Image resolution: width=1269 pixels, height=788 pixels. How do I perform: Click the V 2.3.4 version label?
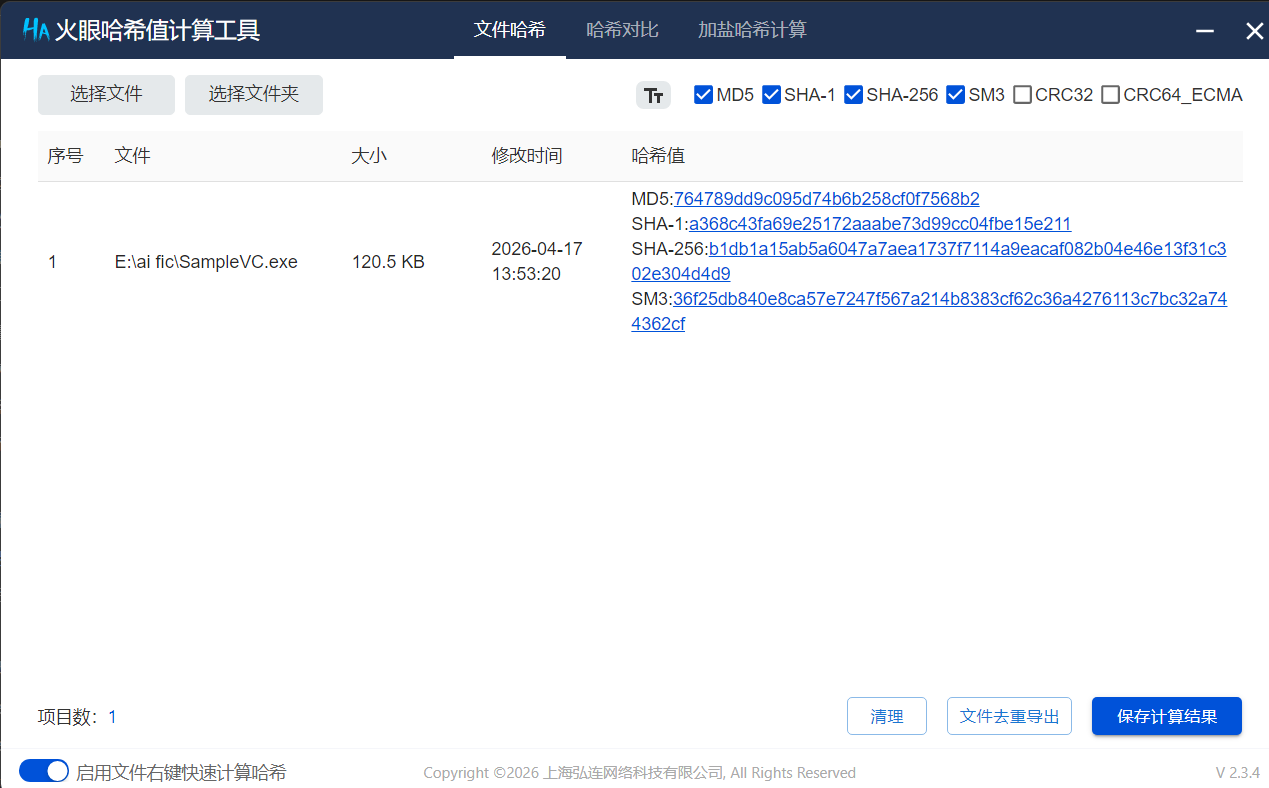pos(1237,773)
